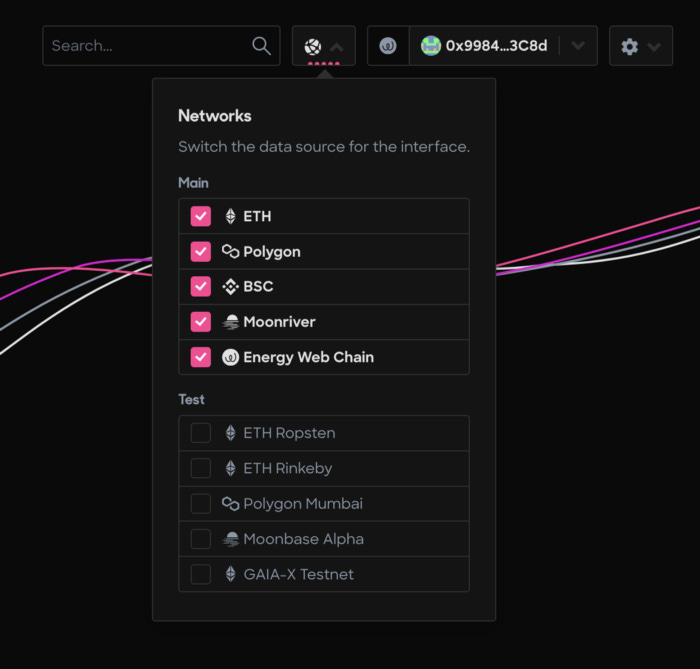Screen dimensions: 700x669
Task: Expand the settings dropdown chevron
Action: pyautogui.click(x=654, y=46)
